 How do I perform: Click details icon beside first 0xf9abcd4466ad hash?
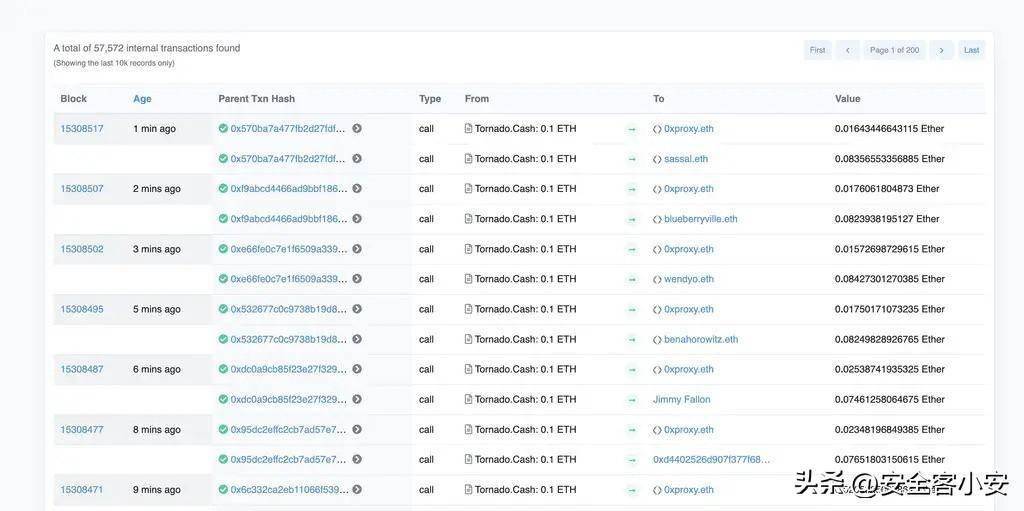click(x=357, y=189)
